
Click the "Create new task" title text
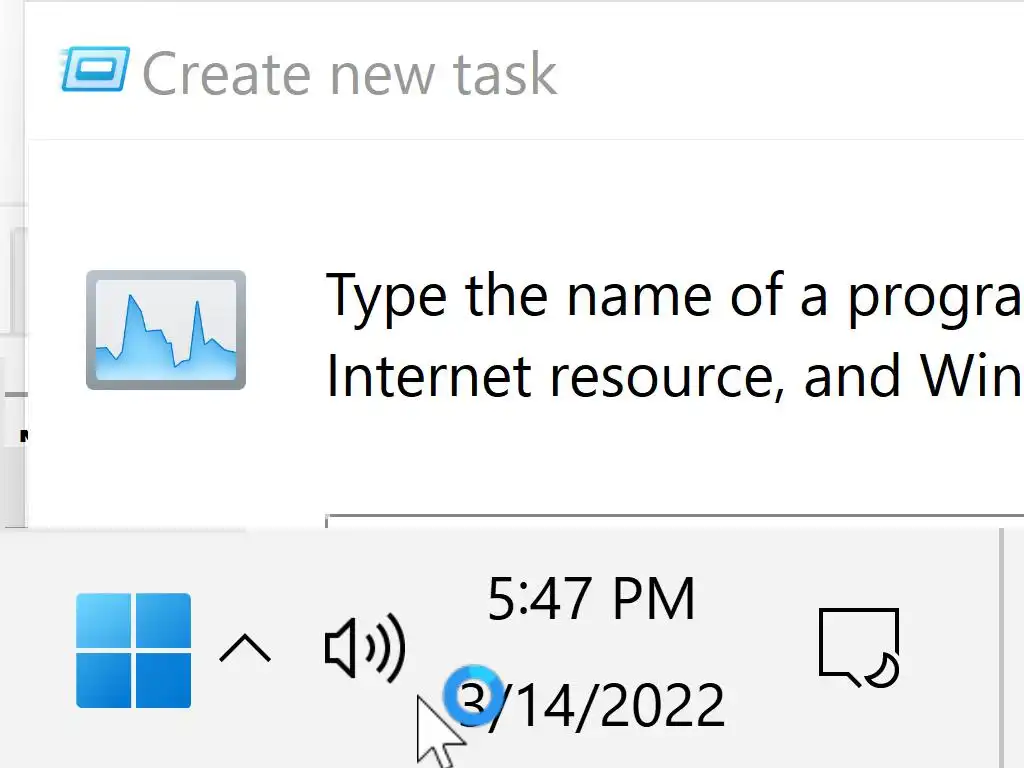tap(349, 74)
